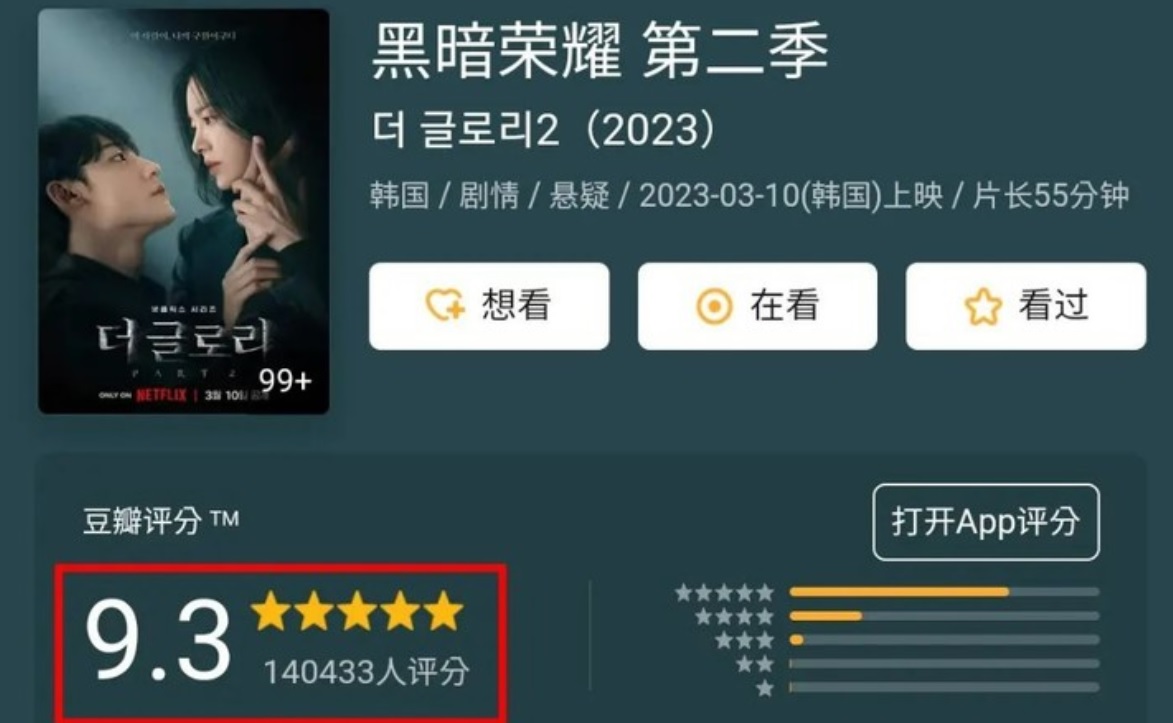
Task: Tap the 打开App评分 button
Action: (x=986, y=522)
